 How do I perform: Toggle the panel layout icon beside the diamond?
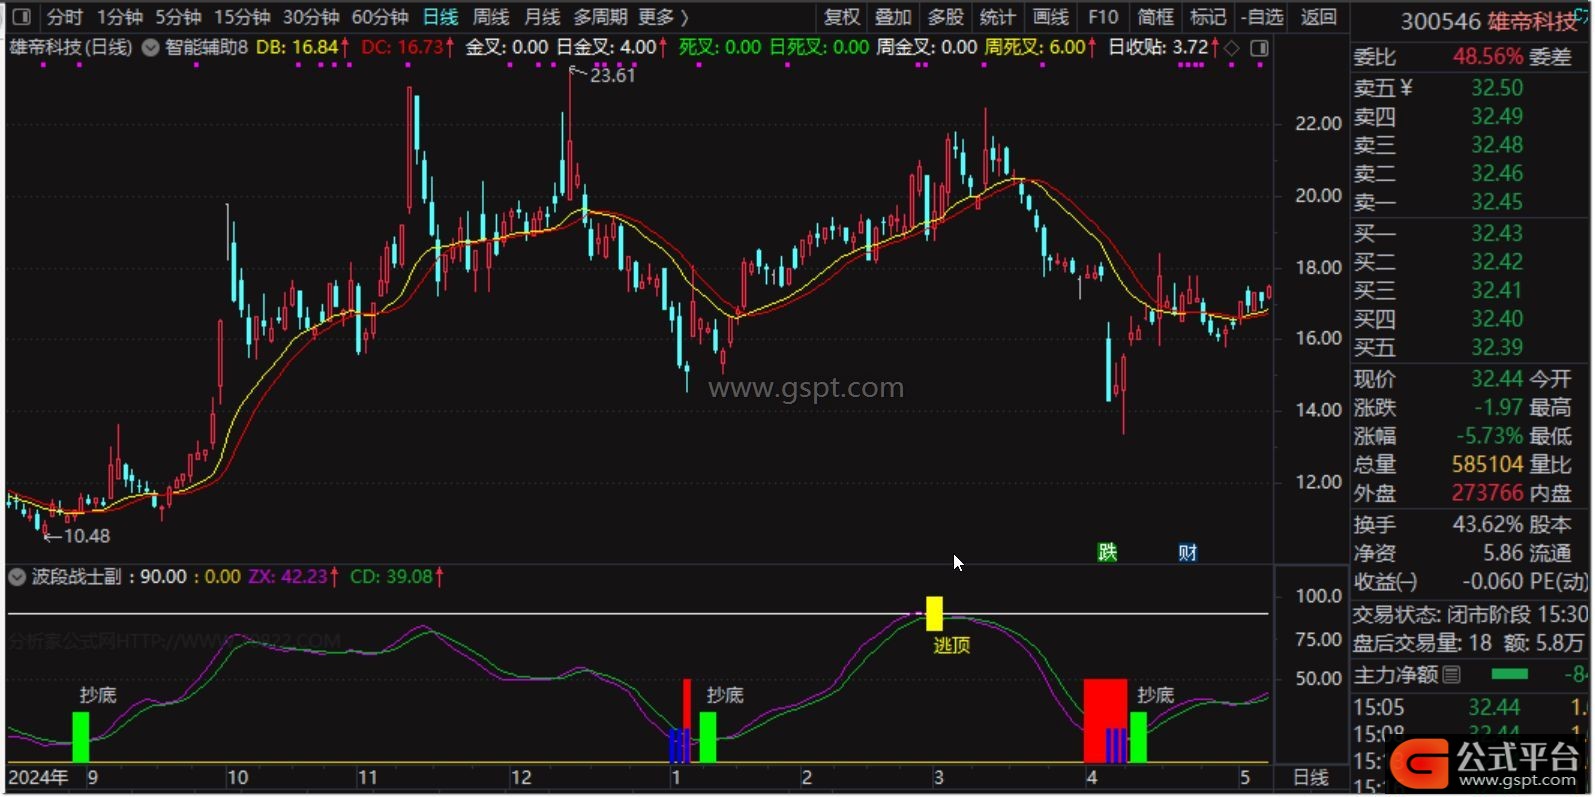(x=1259, y=48)
